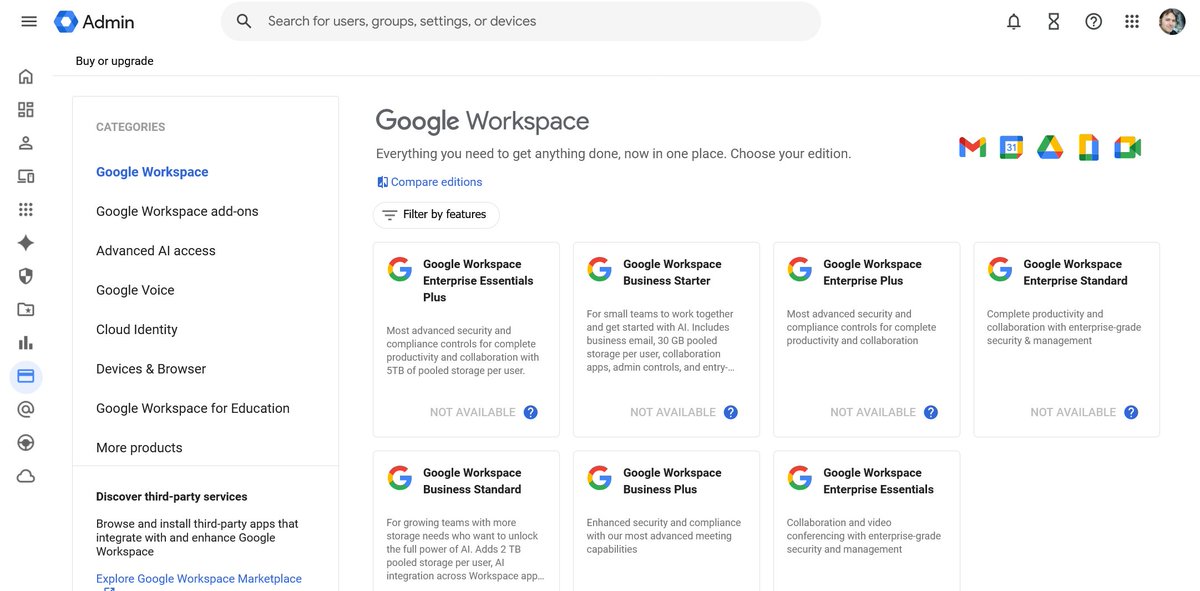Click the Google Admin logo
The height and width of the screenshot is (591, 1200).
pyautogui.click(x=94, y=21)
